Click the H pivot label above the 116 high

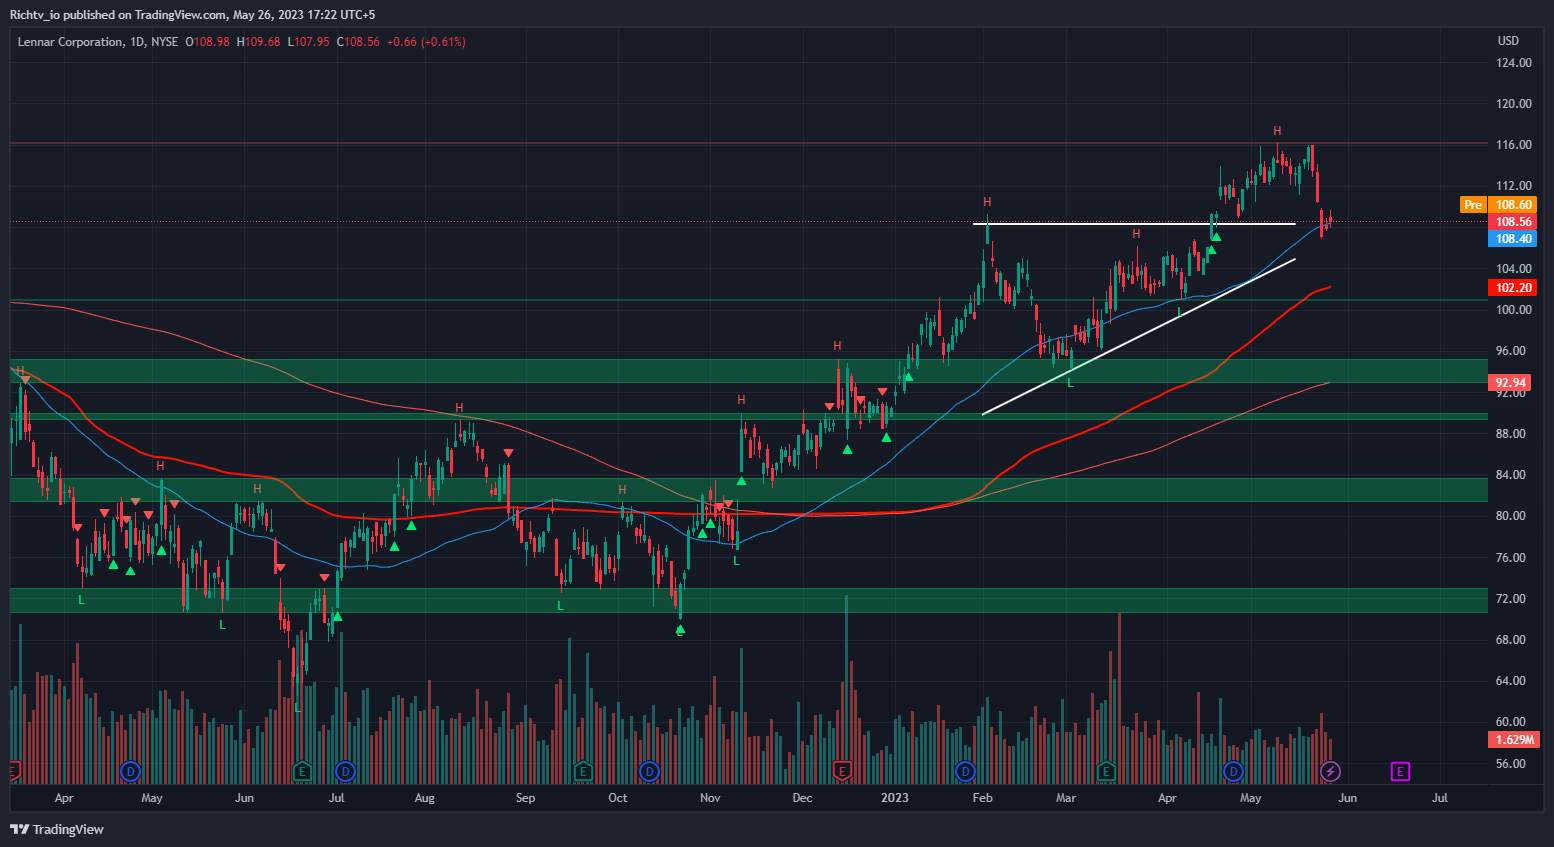(1277, 131)
